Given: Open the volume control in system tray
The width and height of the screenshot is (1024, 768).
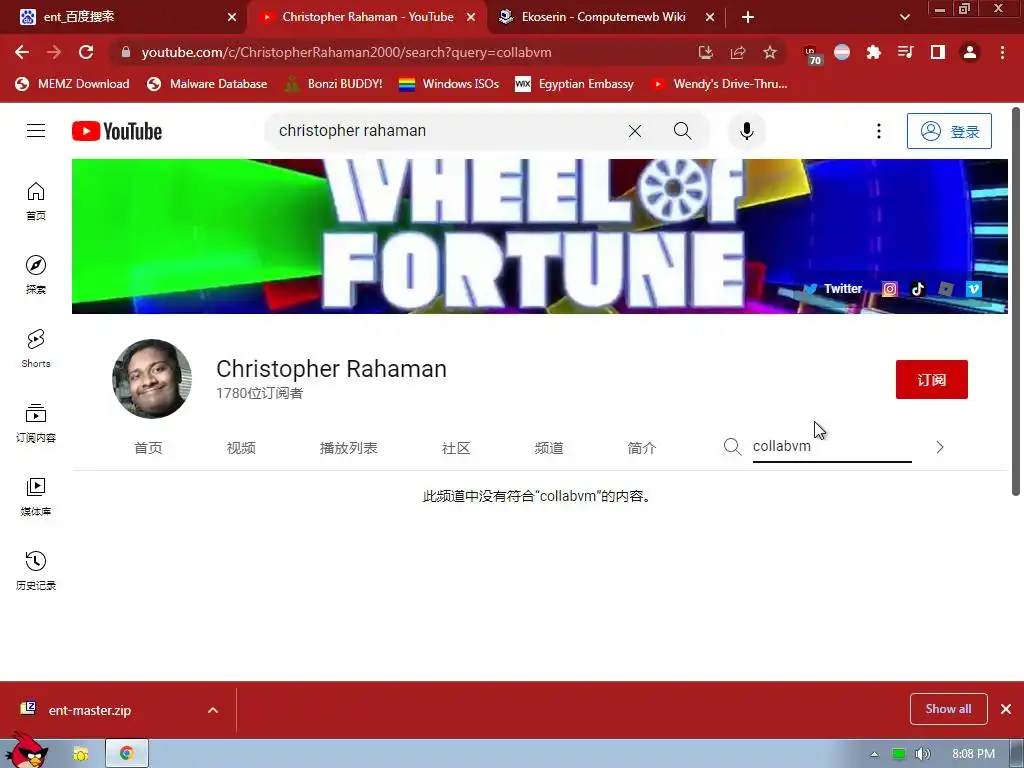Looking at the screenshot, I should 922,754.
